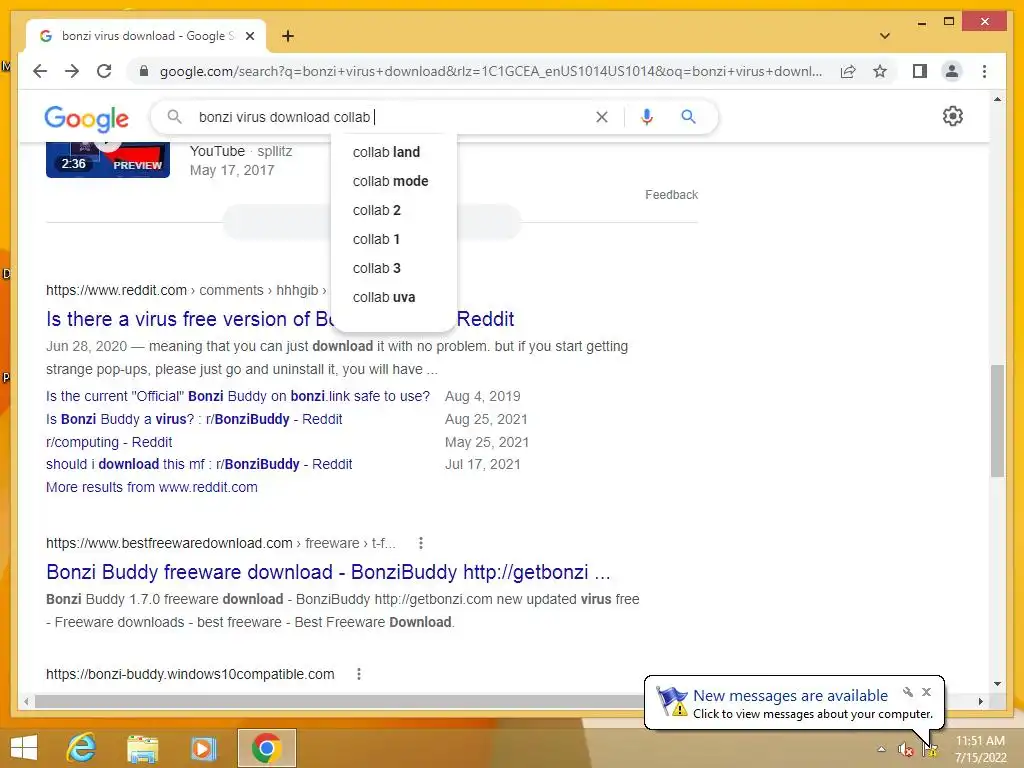The width and height of the screenshot is (1024, 768).
Task: Open the Chrome profile menu
Action: (x=952, y=71)
